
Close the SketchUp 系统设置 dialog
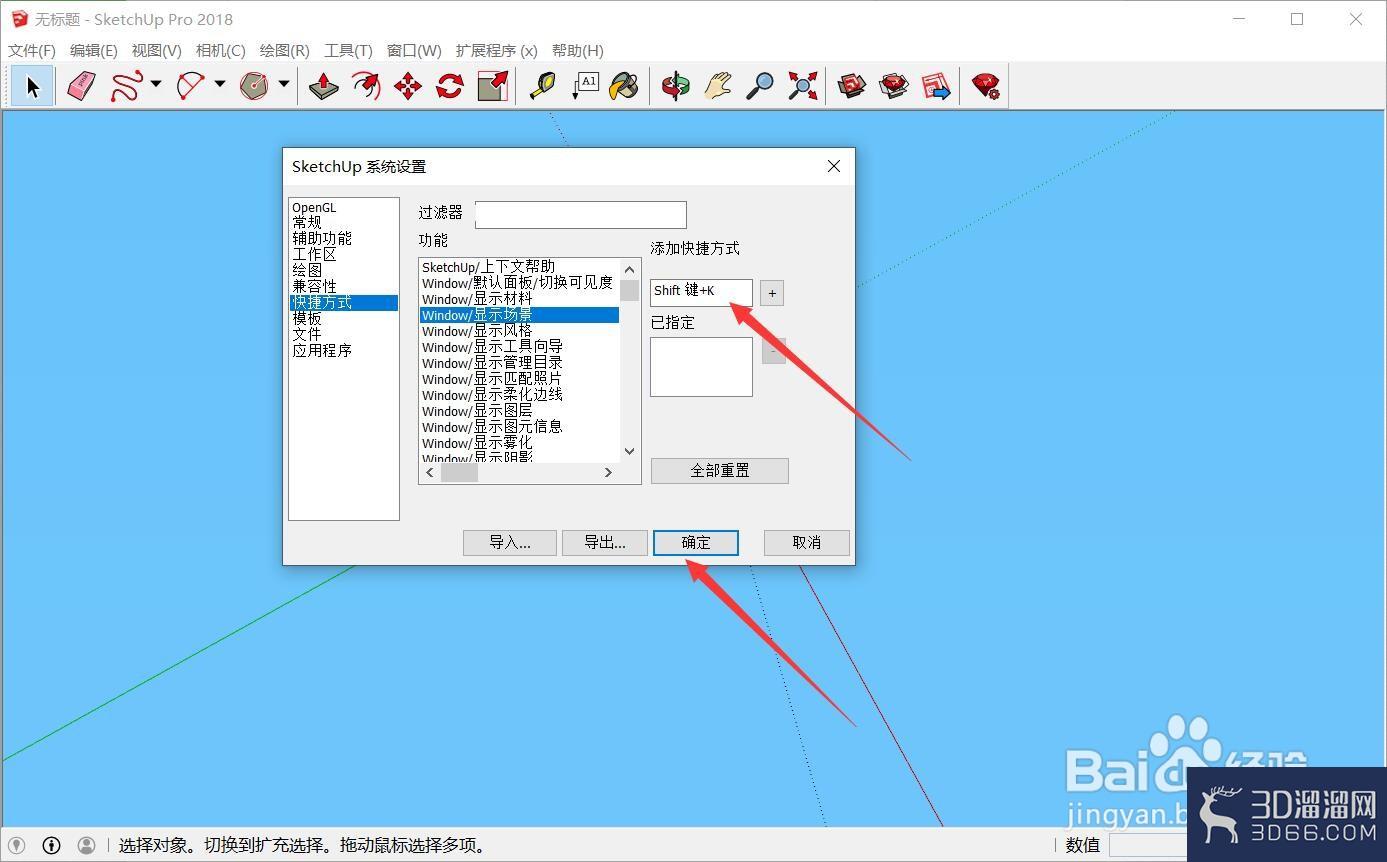pyautogui.click(x=834, y=166)
